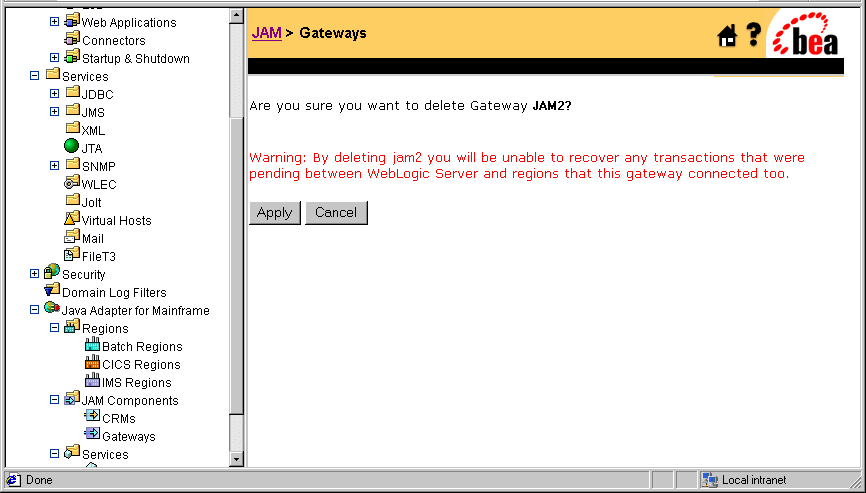Click the Virtual Hosts icon
866x493 pixels.
72,218
